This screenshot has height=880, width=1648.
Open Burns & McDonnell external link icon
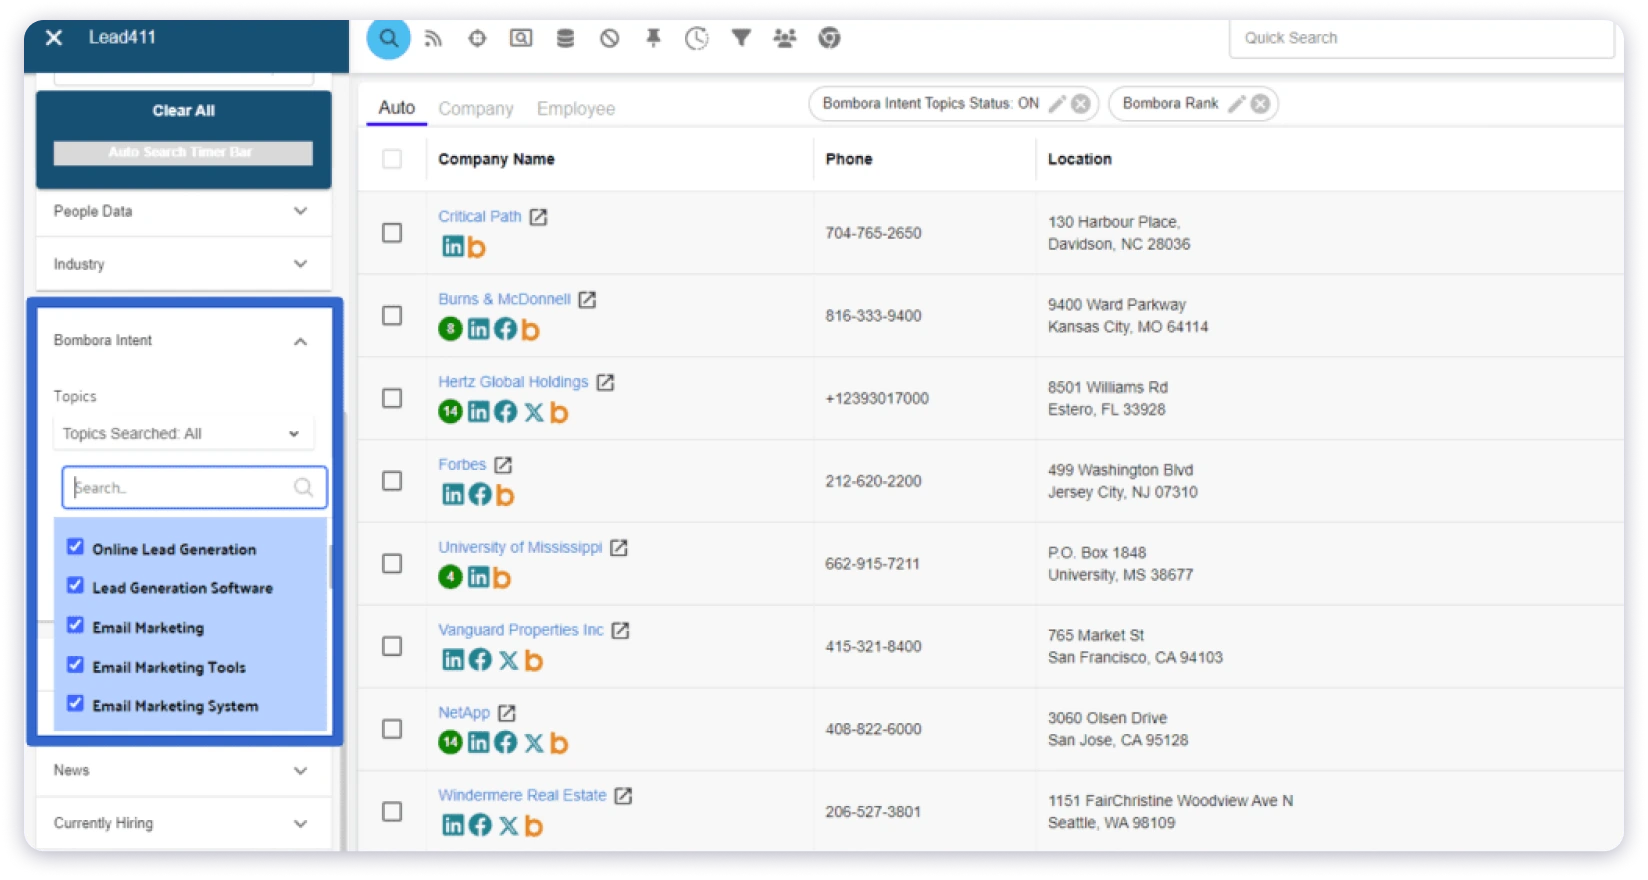click(587, 299)
